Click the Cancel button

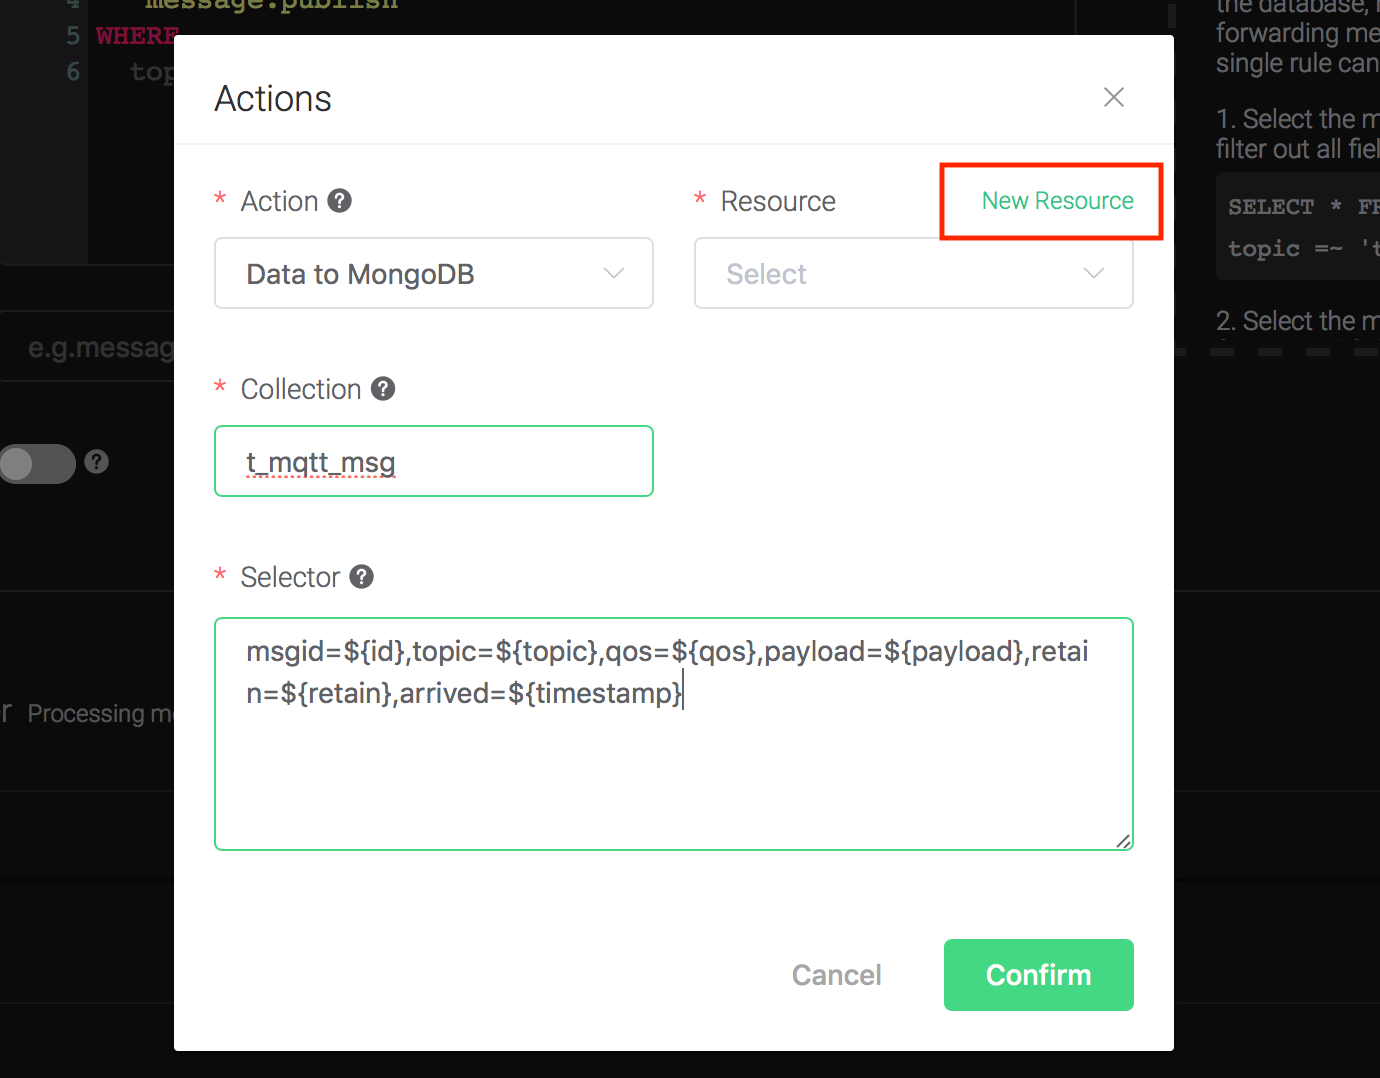click(x=836, y=975)
